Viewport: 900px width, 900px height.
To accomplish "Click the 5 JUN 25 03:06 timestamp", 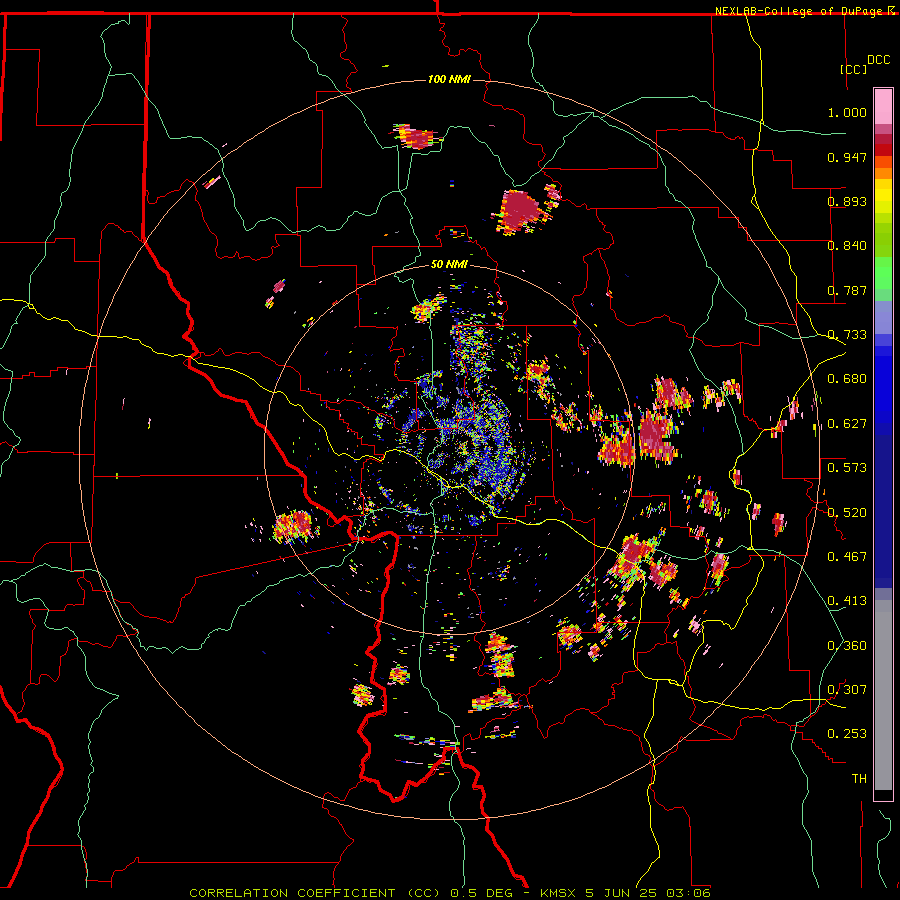I will (x=648, y=893).
